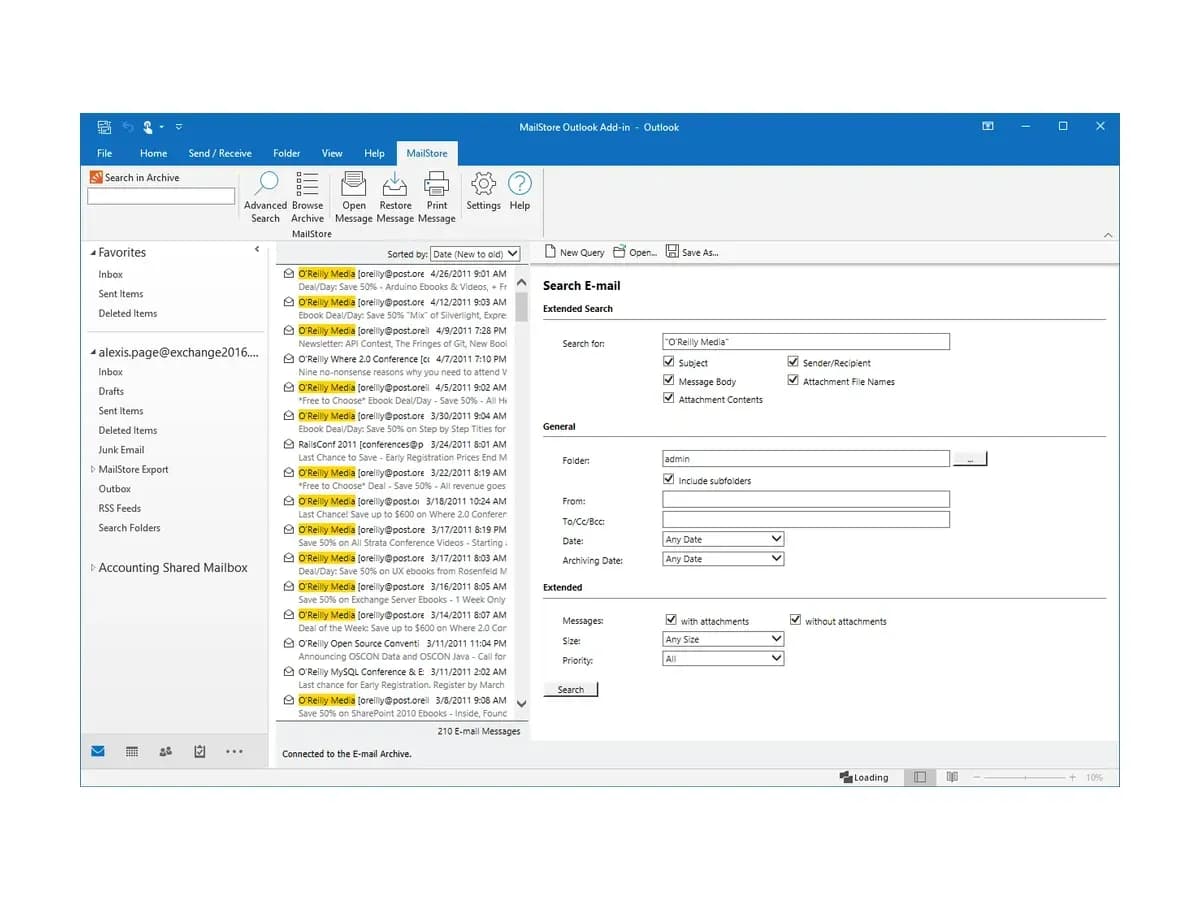Screen dimensions: 1200x900
Task: Switch to People view in navigation bar
Action: (166, 751)
